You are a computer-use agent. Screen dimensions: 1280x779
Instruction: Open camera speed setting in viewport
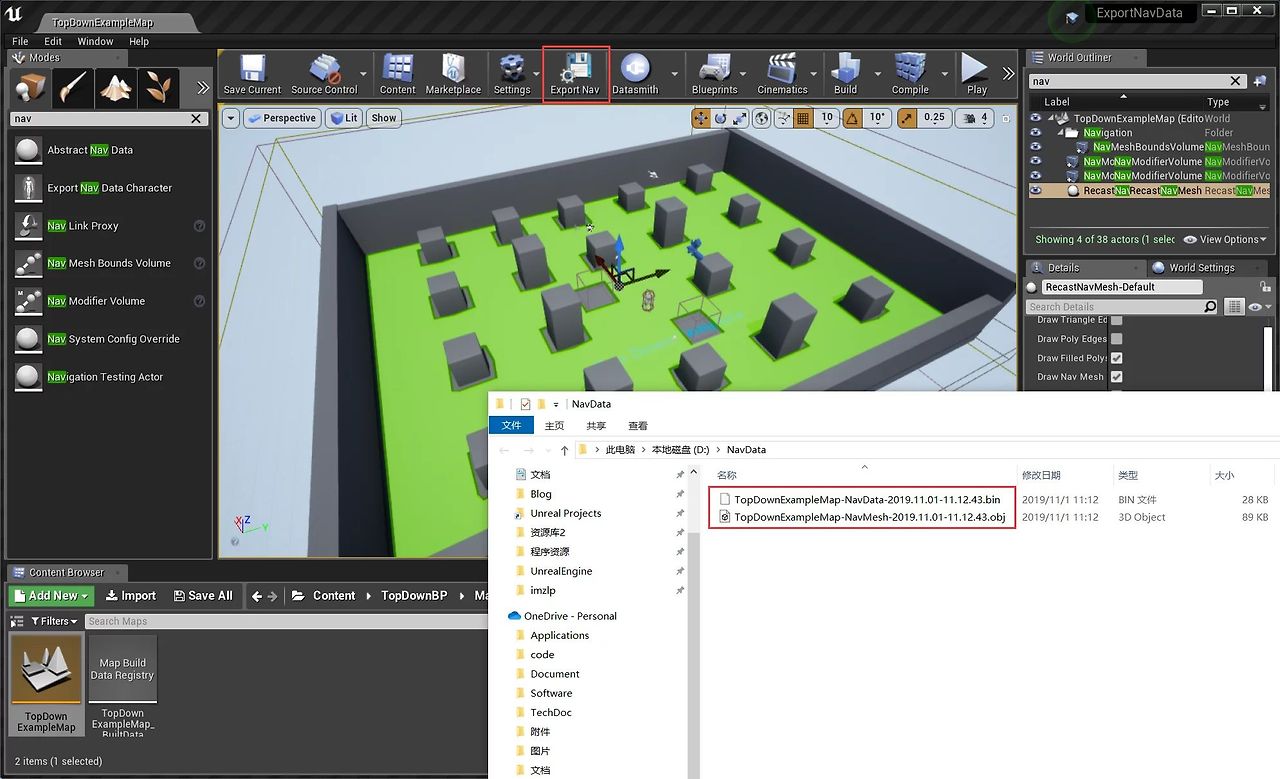tap(974, 118)
